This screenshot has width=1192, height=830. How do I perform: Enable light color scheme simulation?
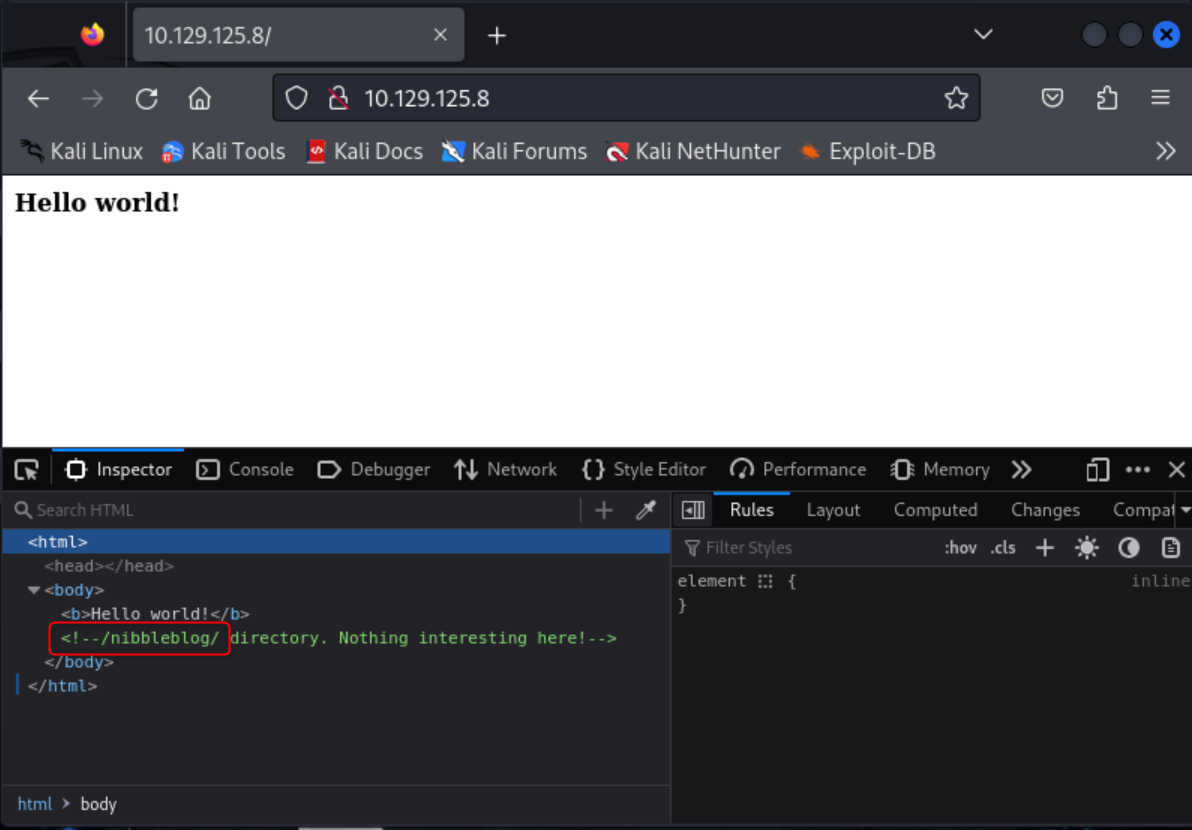(1086, 548)
